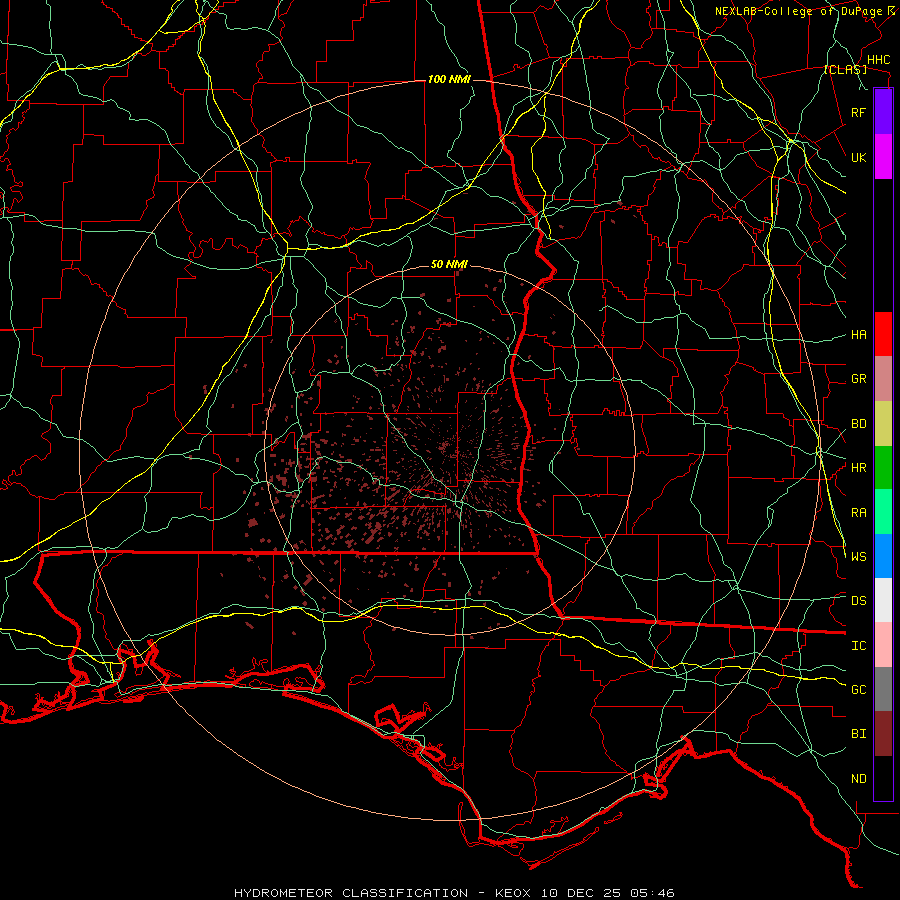The width and height of the screenshot is (900, 900).
Task: Click the HYDROMETEOR CLASSIFICATION title text
Action: (x=351, y=893)
